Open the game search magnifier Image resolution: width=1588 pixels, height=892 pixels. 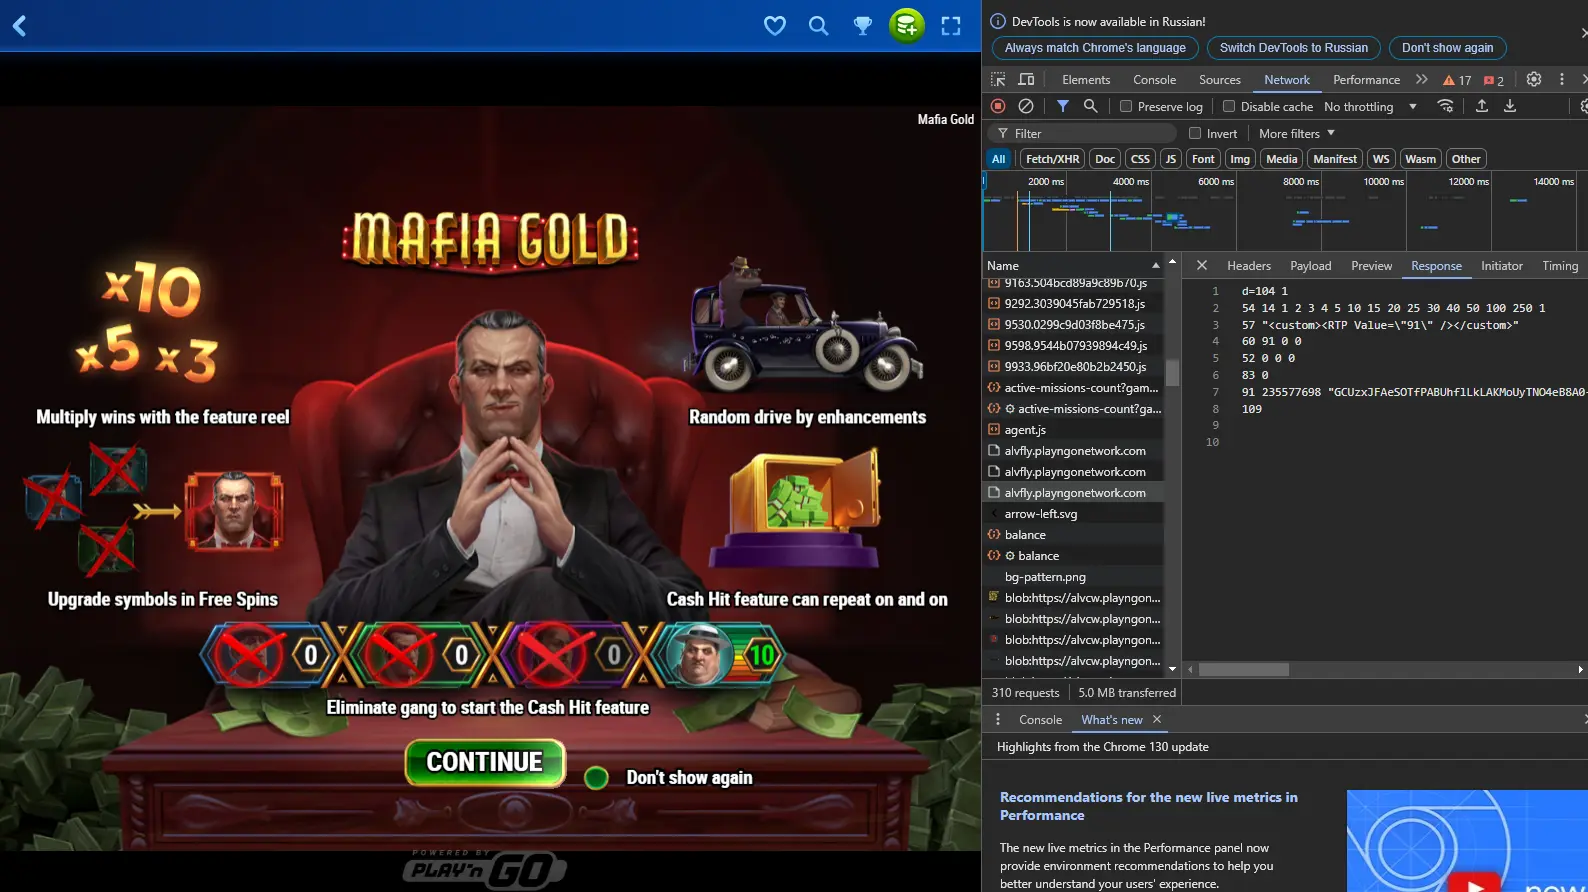(819, 26)
